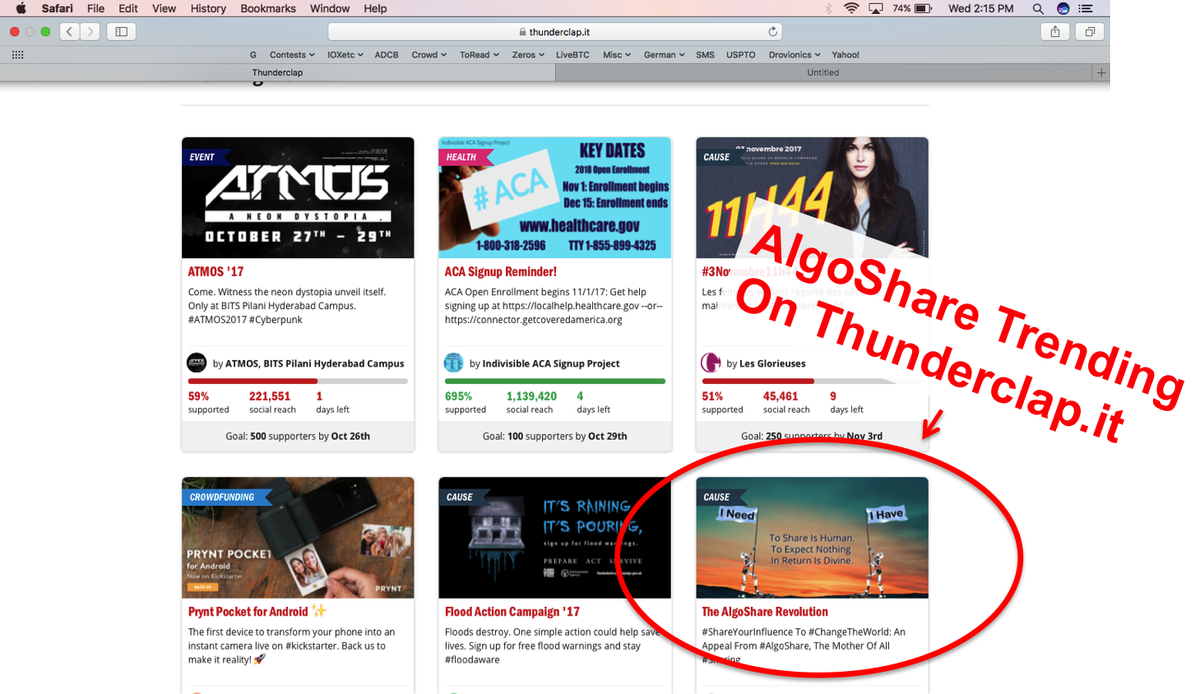Image resolution: width=1200 pixels, height=694 pixels.
Task: Click ATMOS organizer avatar icon
Action: (x=197, y=363)
